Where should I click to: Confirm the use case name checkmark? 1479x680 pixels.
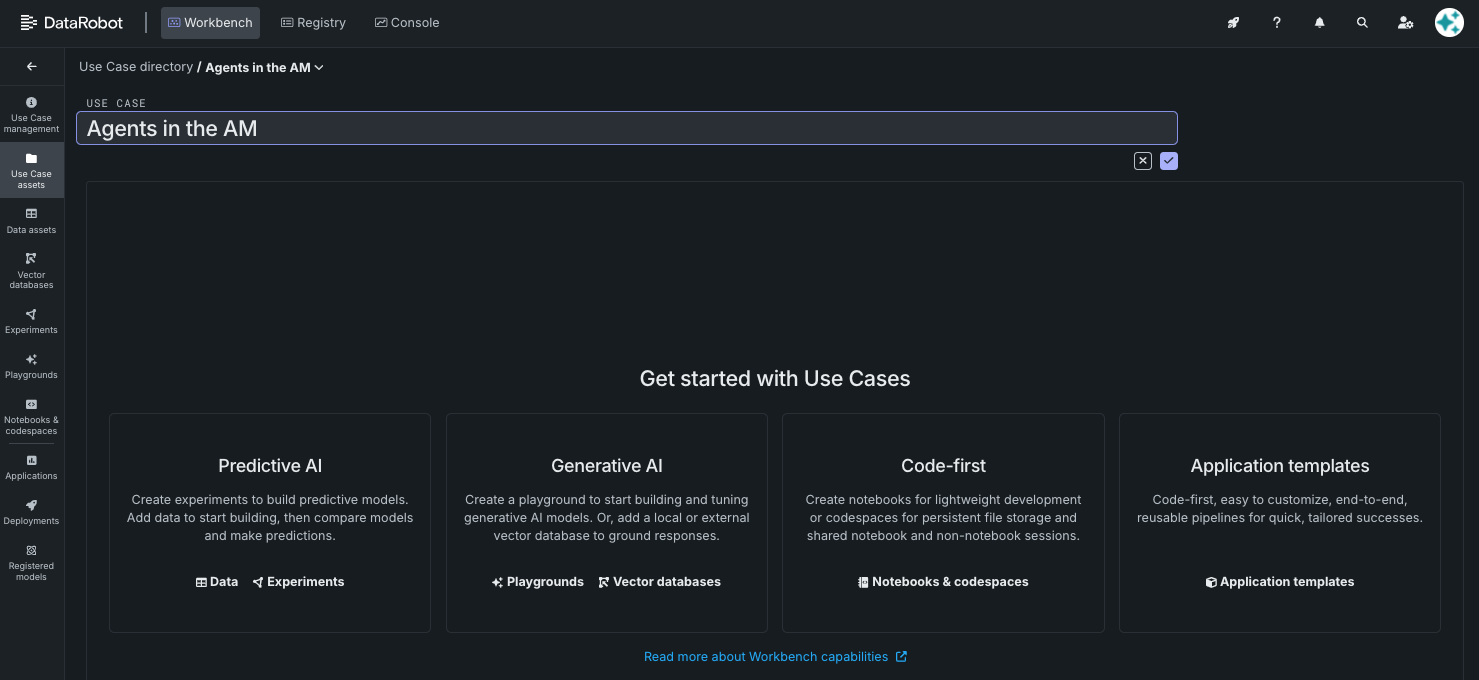(1169, 161)
